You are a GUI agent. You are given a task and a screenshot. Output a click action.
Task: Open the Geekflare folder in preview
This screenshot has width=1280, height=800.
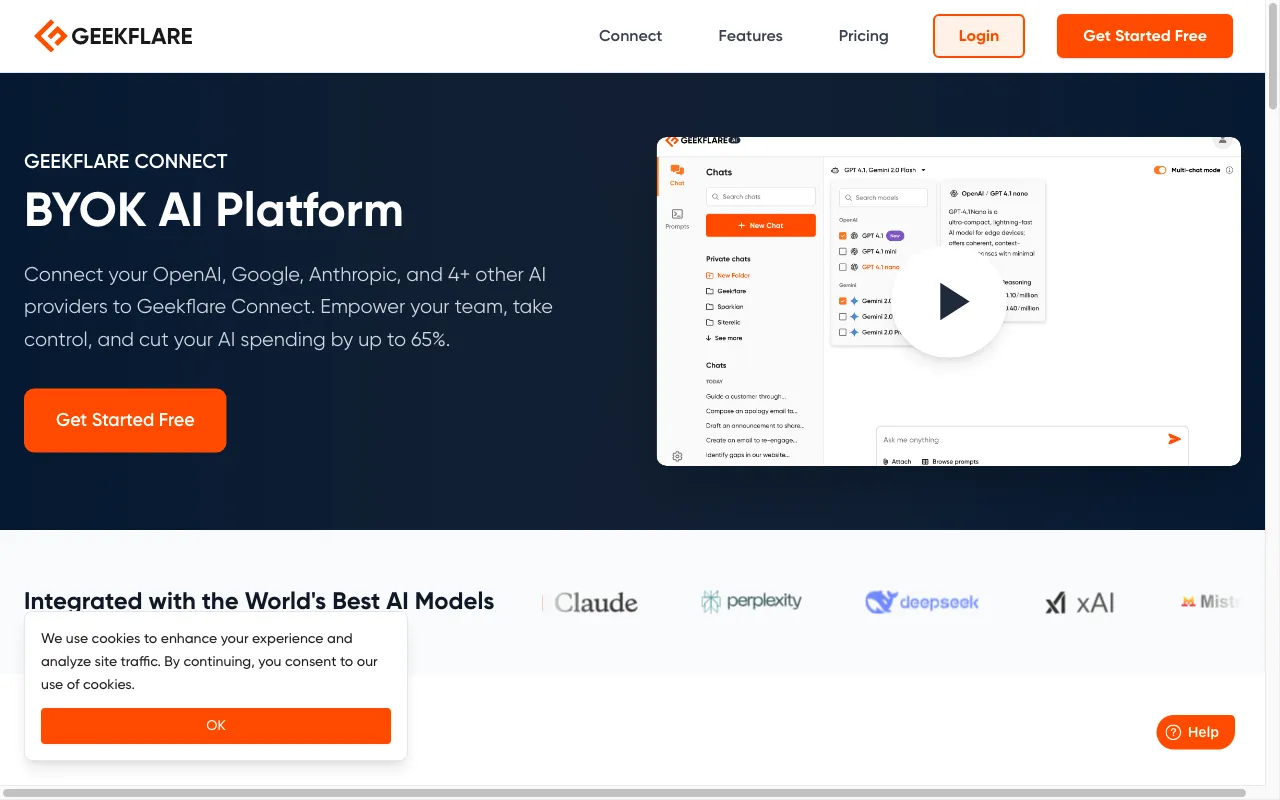click(726, 291)
